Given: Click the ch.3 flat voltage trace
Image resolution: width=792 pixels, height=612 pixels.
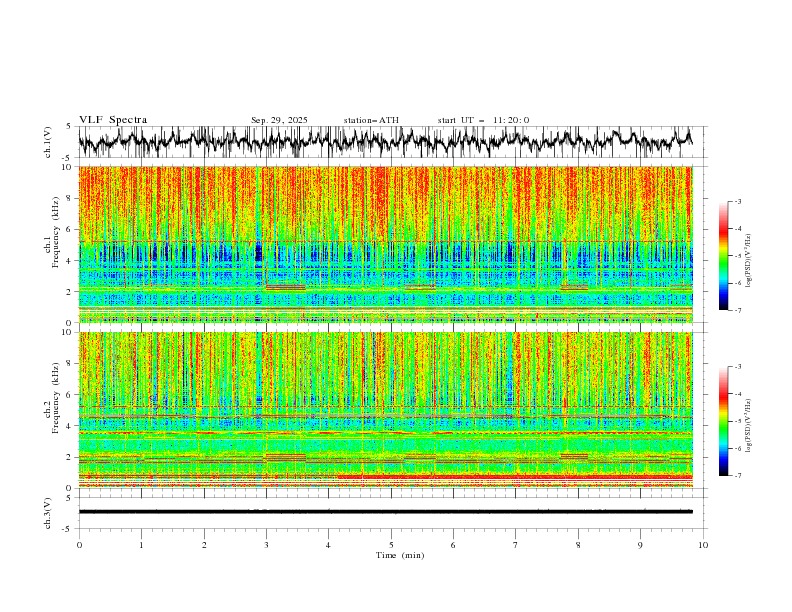Looking at the screenshot, I should pyautogui.click(x=385, y=512).
